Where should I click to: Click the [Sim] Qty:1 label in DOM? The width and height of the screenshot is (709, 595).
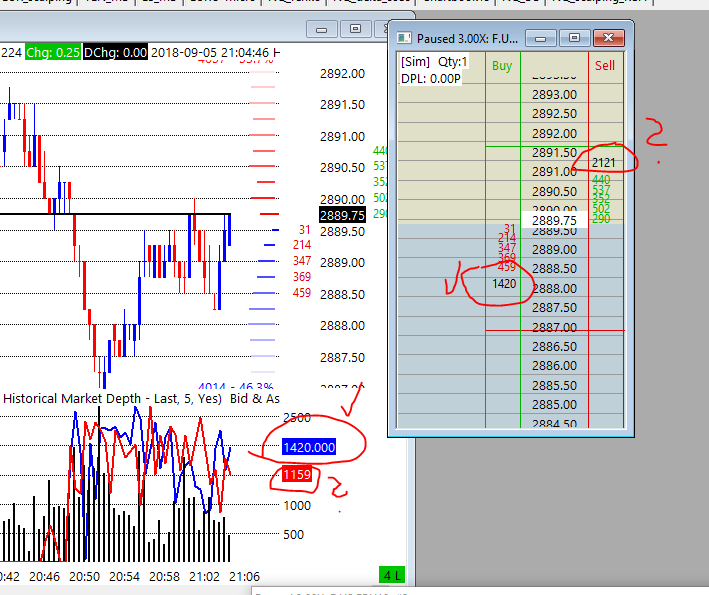(434, 61)
